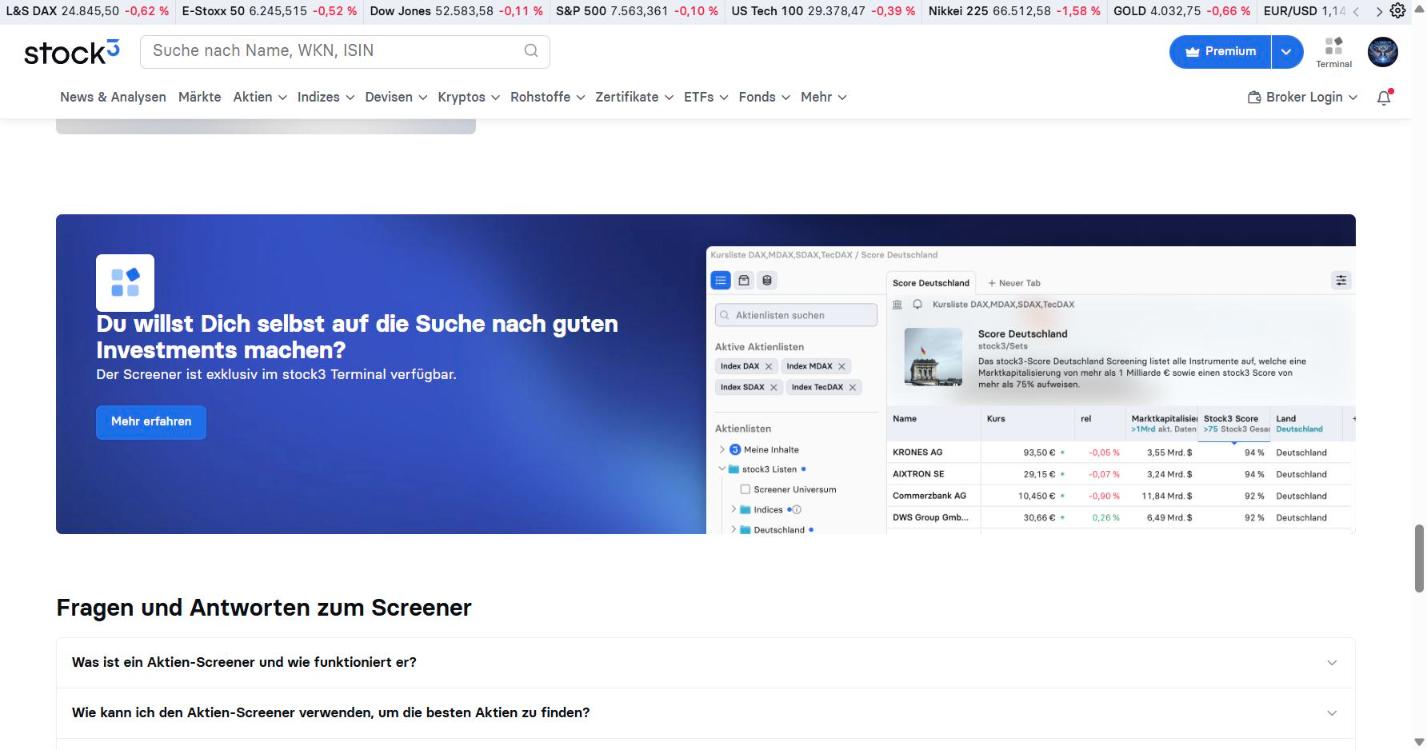Focus the 'Suche nach Name, WKN, ISIN' field

point(345,51)
